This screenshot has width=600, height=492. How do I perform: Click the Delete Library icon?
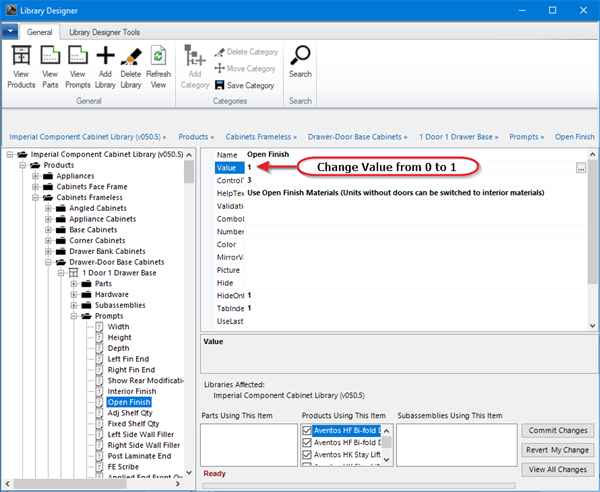[131, 57]
